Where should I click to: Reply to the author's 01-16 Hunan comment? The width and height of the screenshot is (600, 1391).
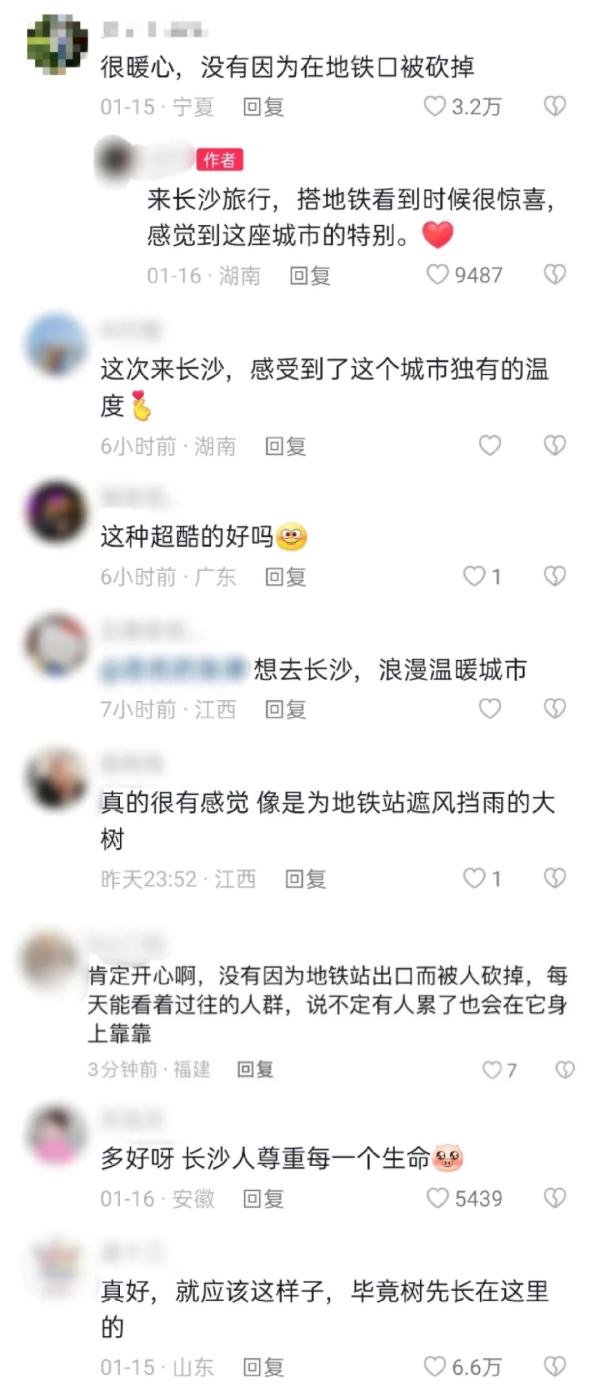[x=310, y=275]
